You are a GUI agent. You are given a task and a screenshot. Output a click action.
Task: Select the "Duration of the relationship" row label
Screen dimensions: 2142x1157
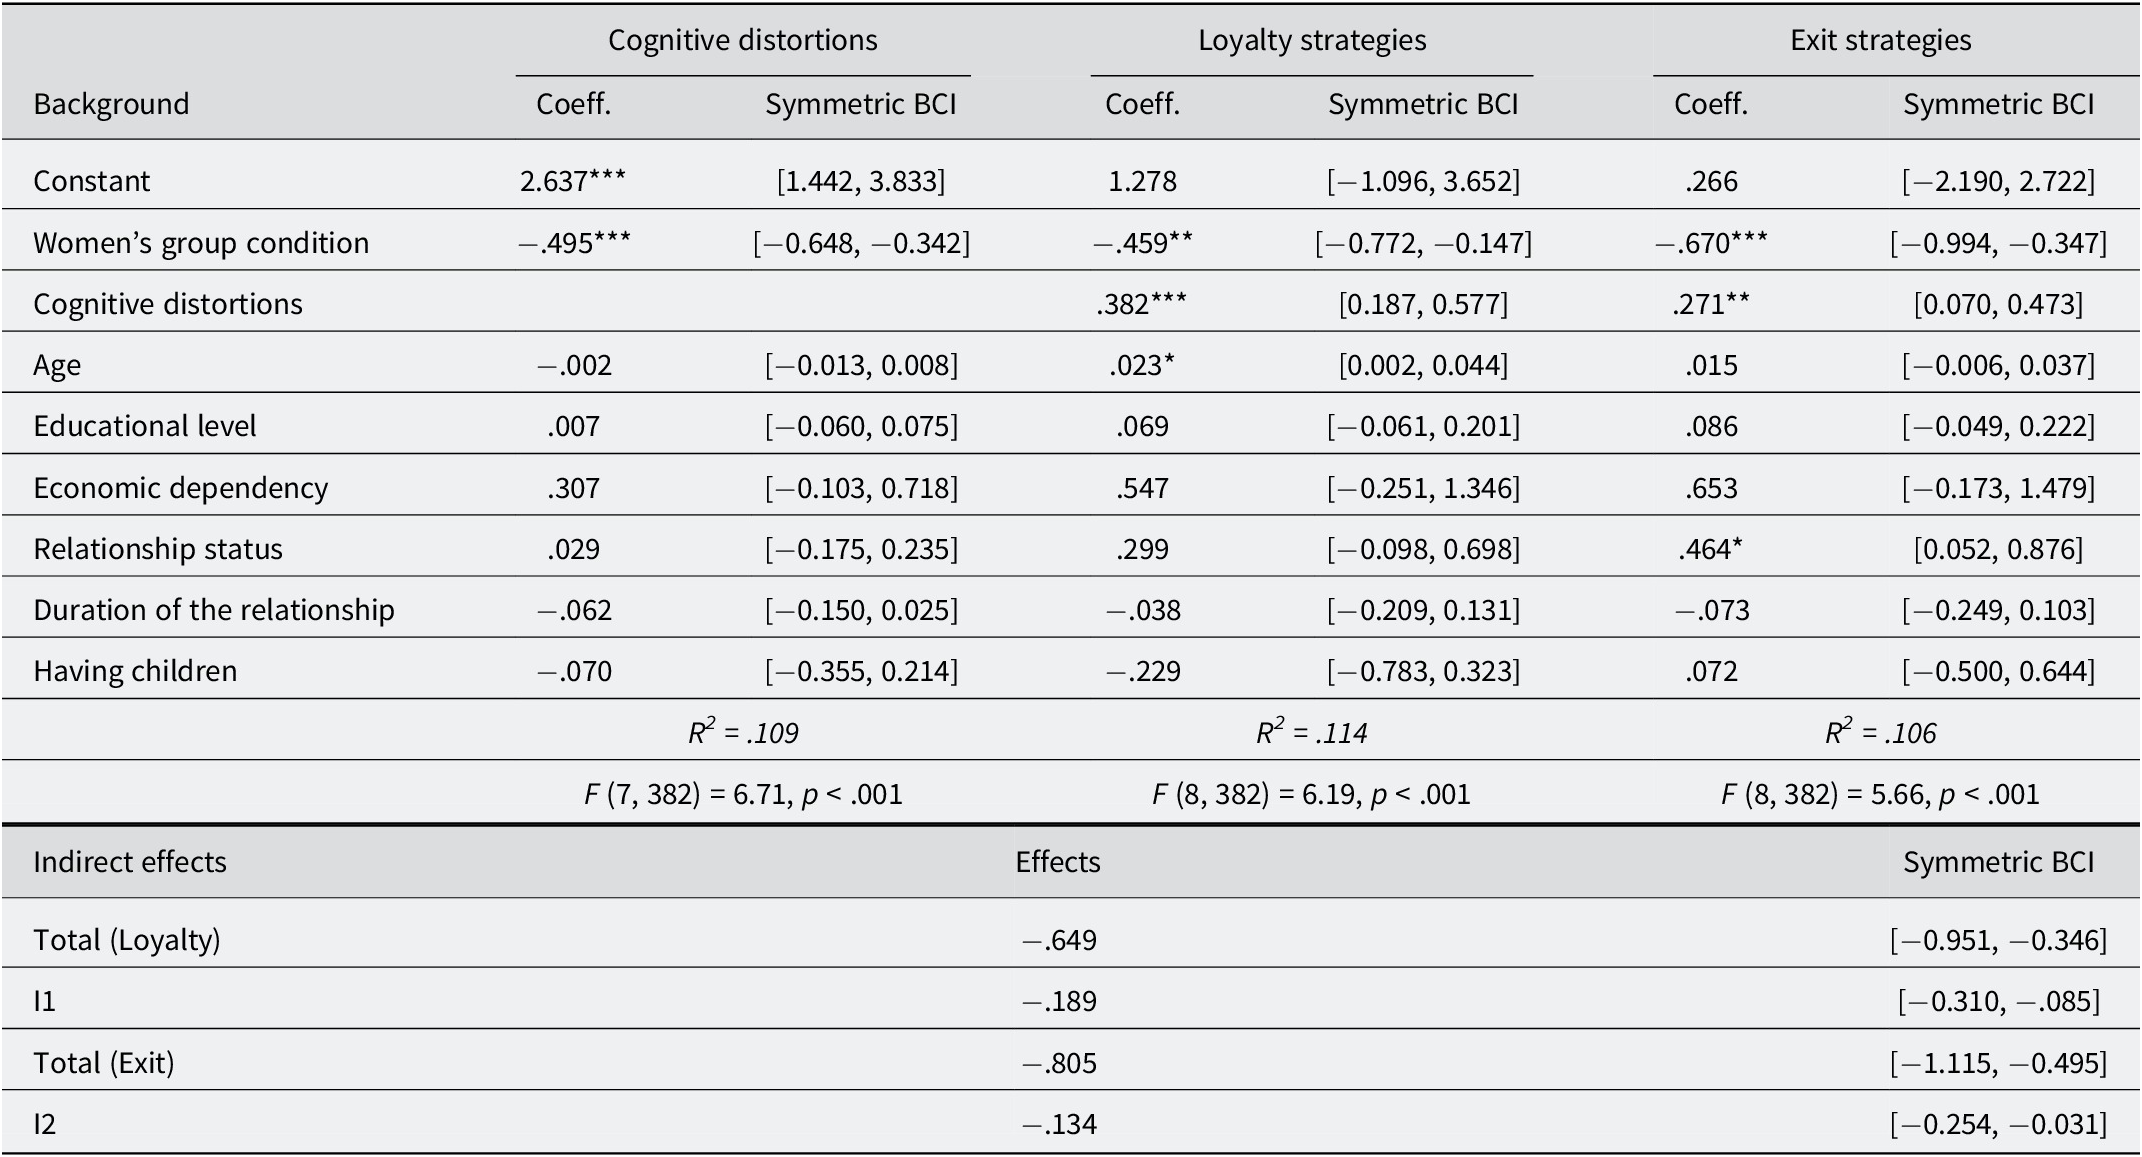[x=213, y=610]
